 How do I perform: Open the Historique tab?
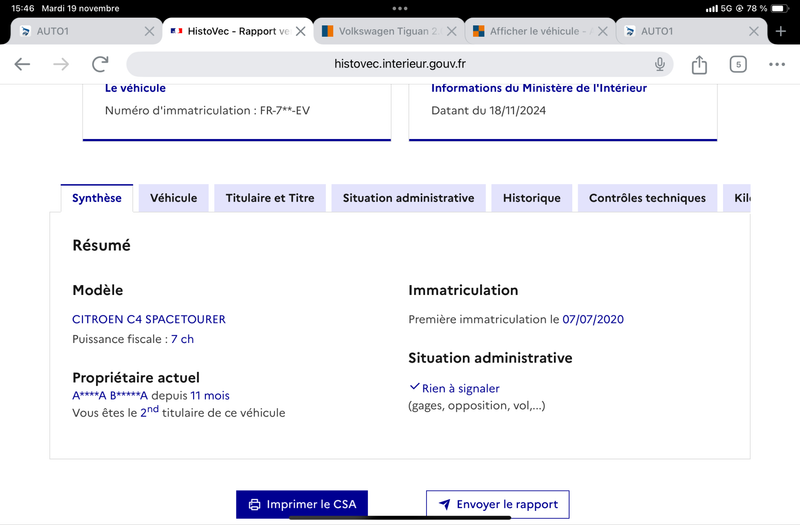click(x=532, y=198)
